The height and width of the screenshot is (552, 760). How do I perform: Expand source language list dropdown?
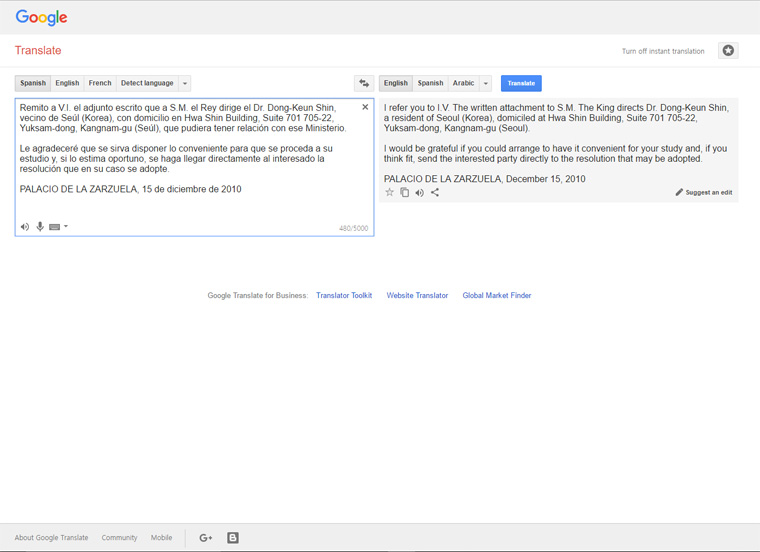pyautogui.click(x=185, y=83)
